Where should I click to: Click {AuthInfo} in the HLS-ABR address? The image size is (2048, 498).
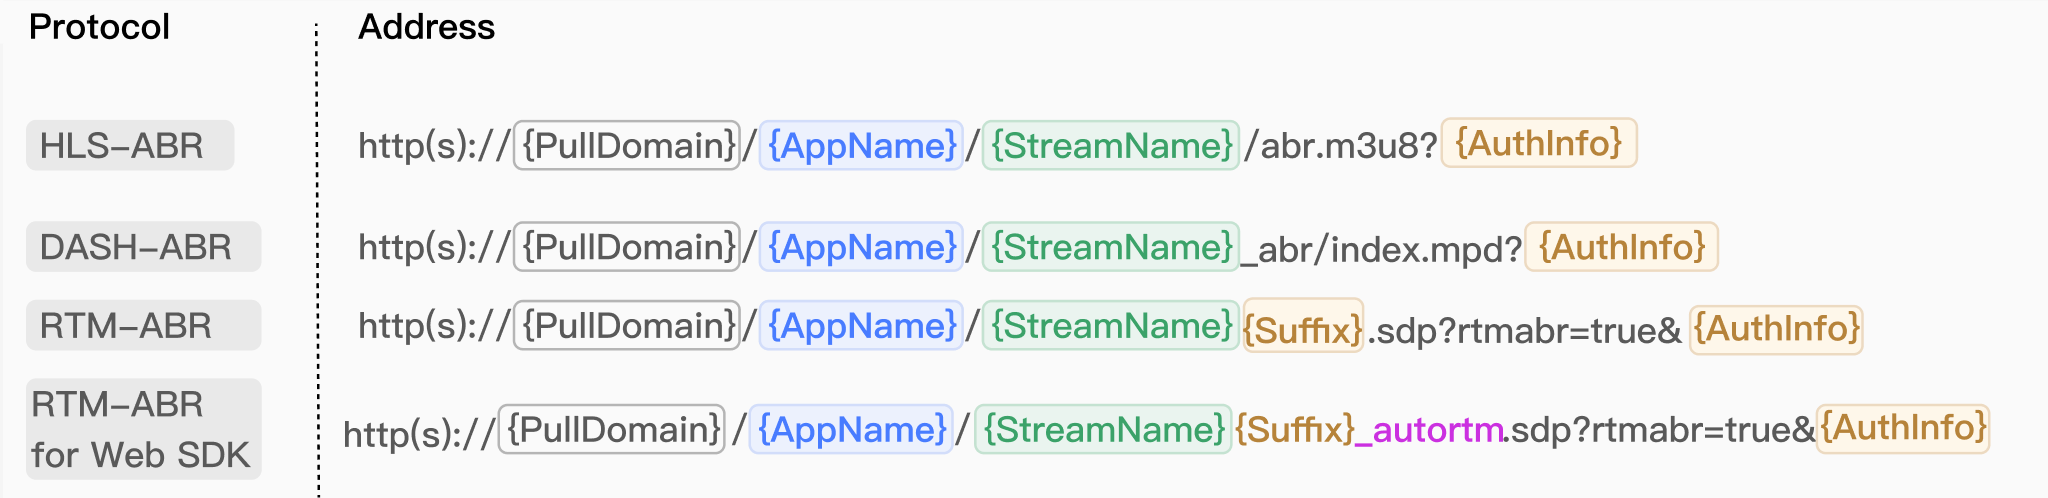click(x=1539, y=143)
